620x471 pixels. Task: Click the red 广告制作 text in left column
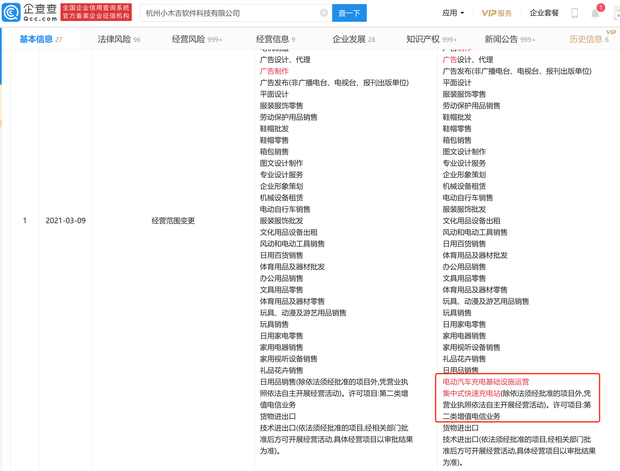click(274, 71)
